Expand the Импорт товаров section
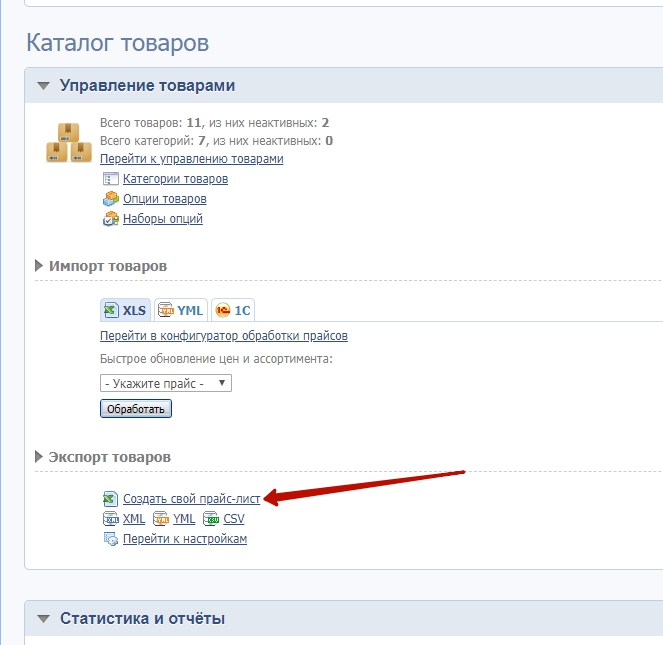The width and height of the screenshot is (663, 645). (x=40, y=266)
